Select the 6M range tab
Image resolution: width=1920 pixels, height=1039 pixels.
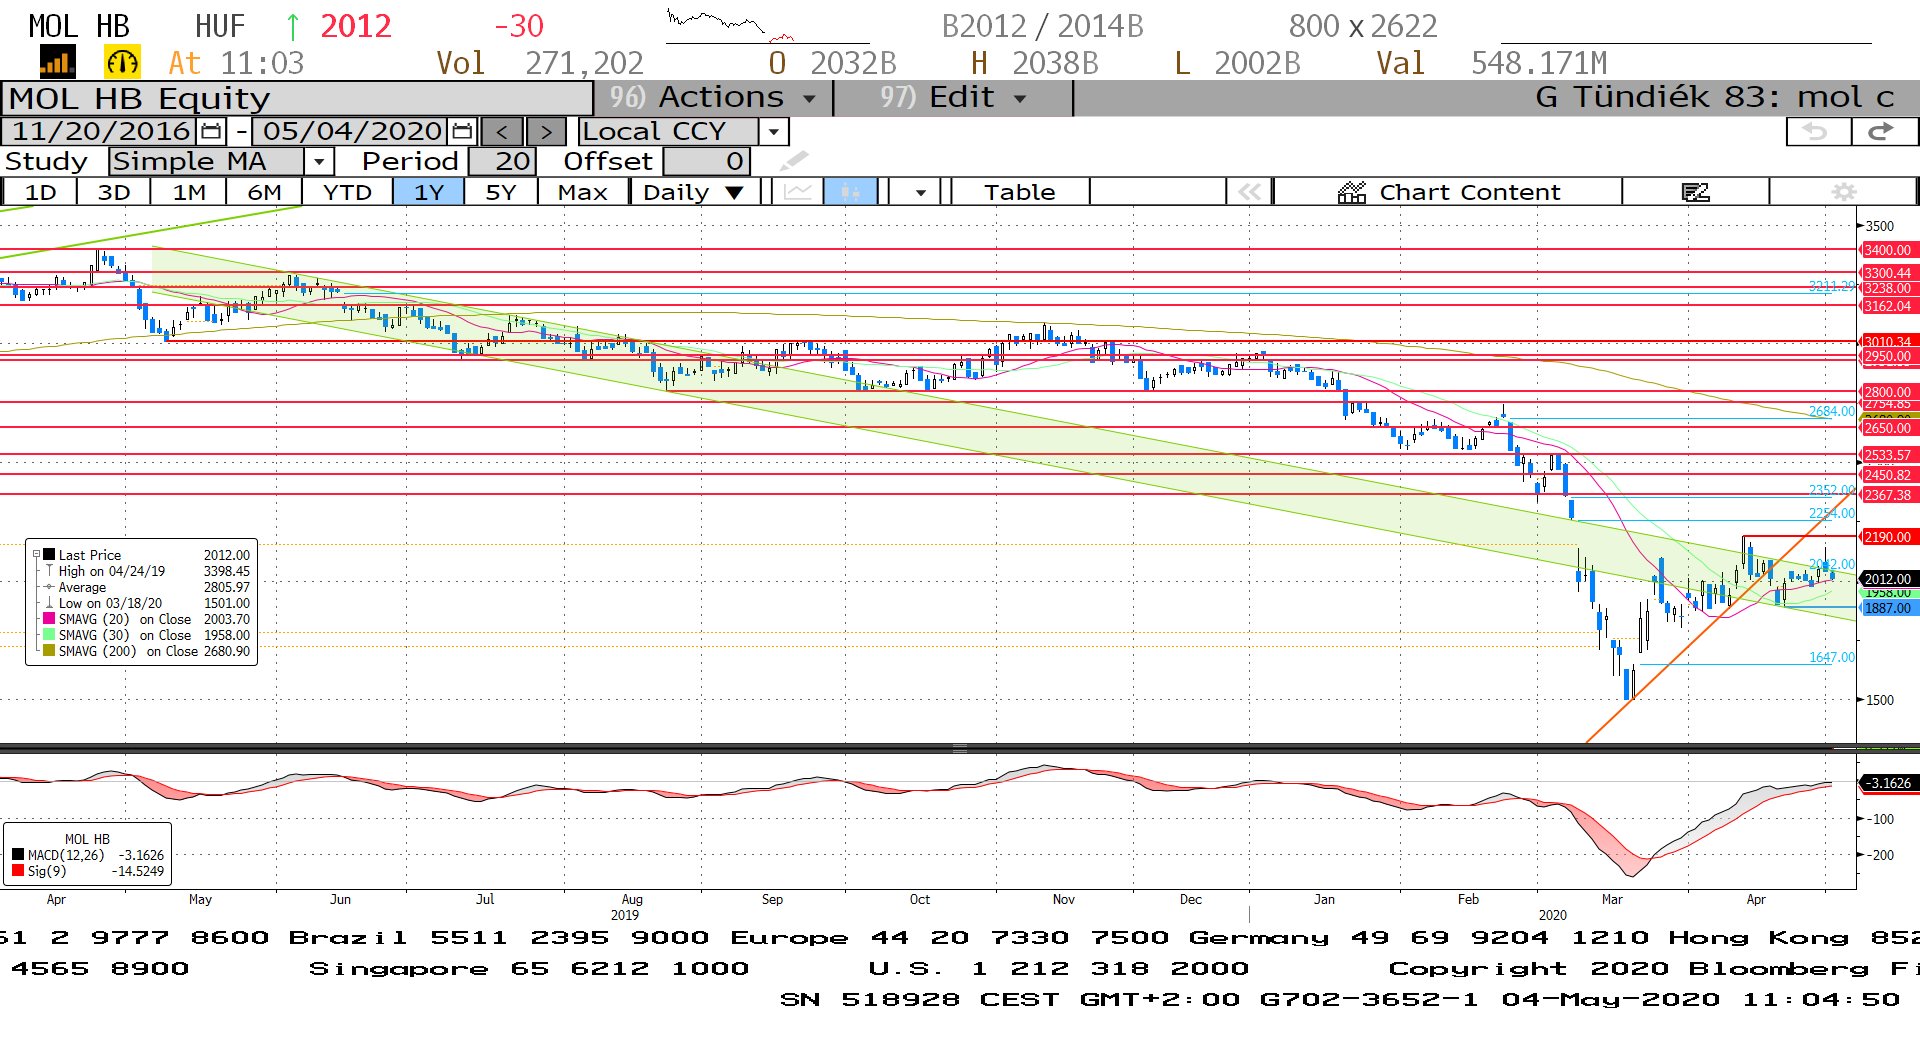tap(264, 191)
